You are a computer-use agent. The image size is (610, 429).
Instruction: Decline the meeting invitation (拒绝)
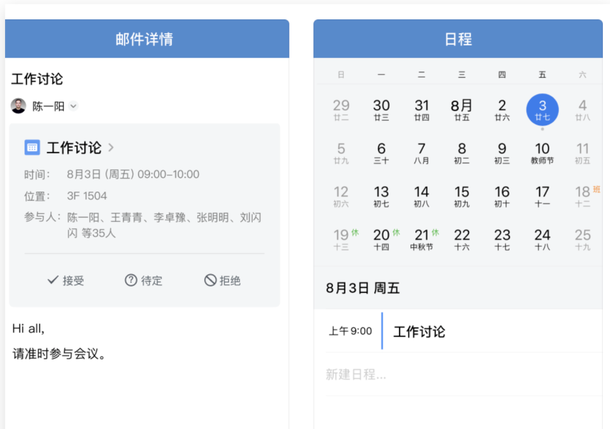[x=222, y=281]
